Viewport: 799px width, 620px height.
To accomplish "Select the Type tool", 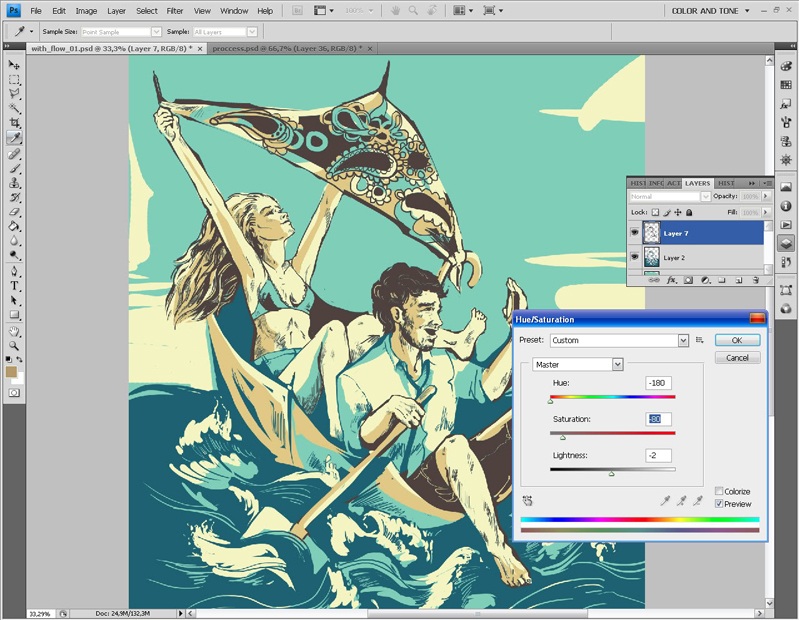I will (15, 285).
